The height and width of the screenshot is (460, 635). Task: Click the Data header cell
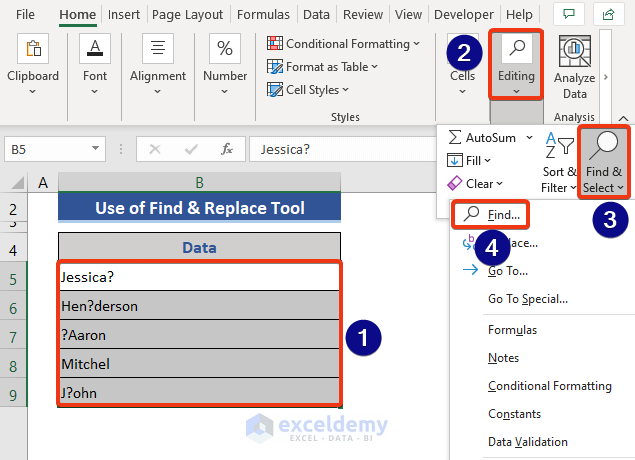[199, 247]
